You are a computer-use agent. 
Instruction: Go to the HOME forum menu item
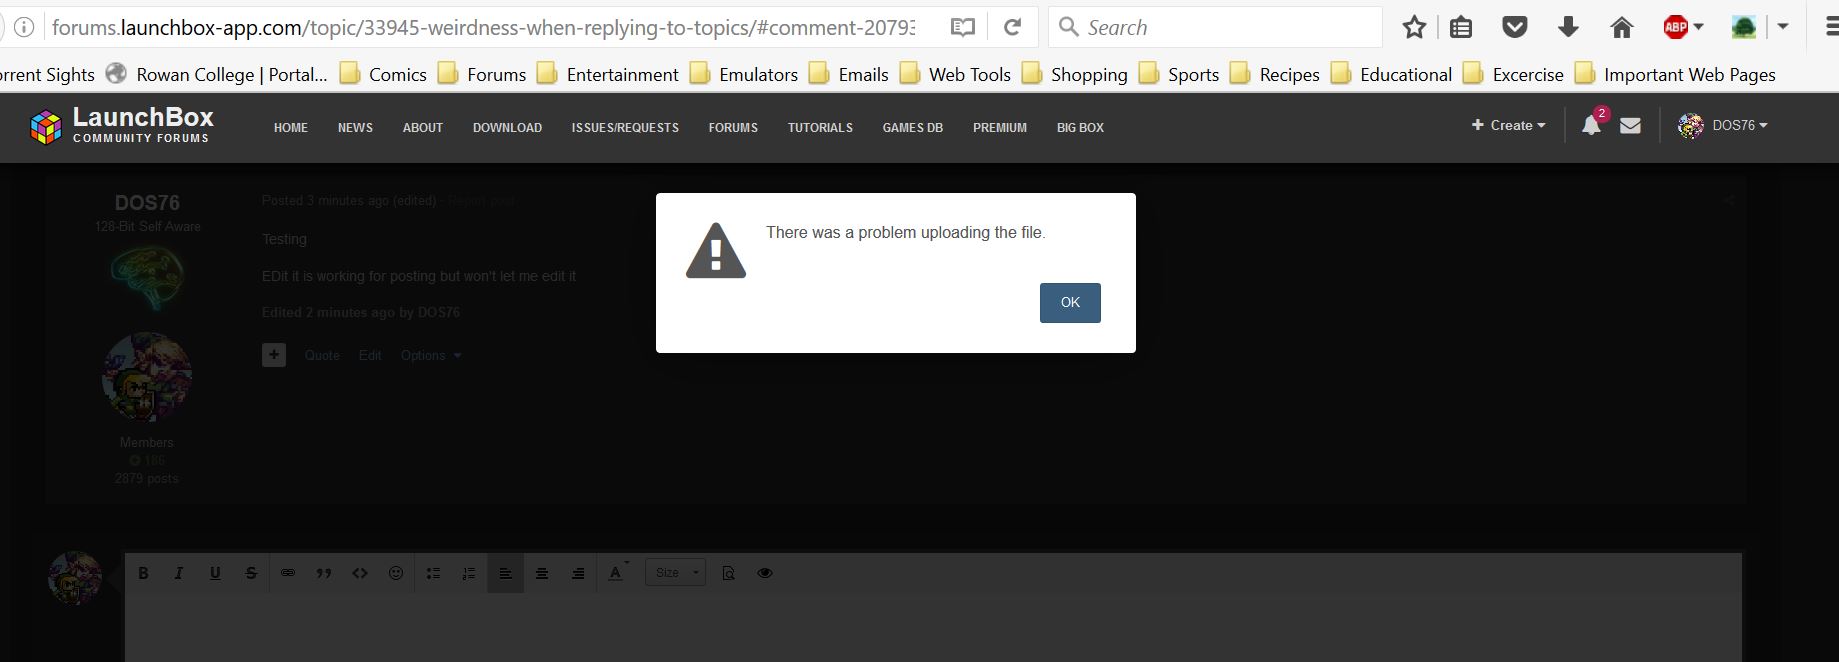[291, 128]
